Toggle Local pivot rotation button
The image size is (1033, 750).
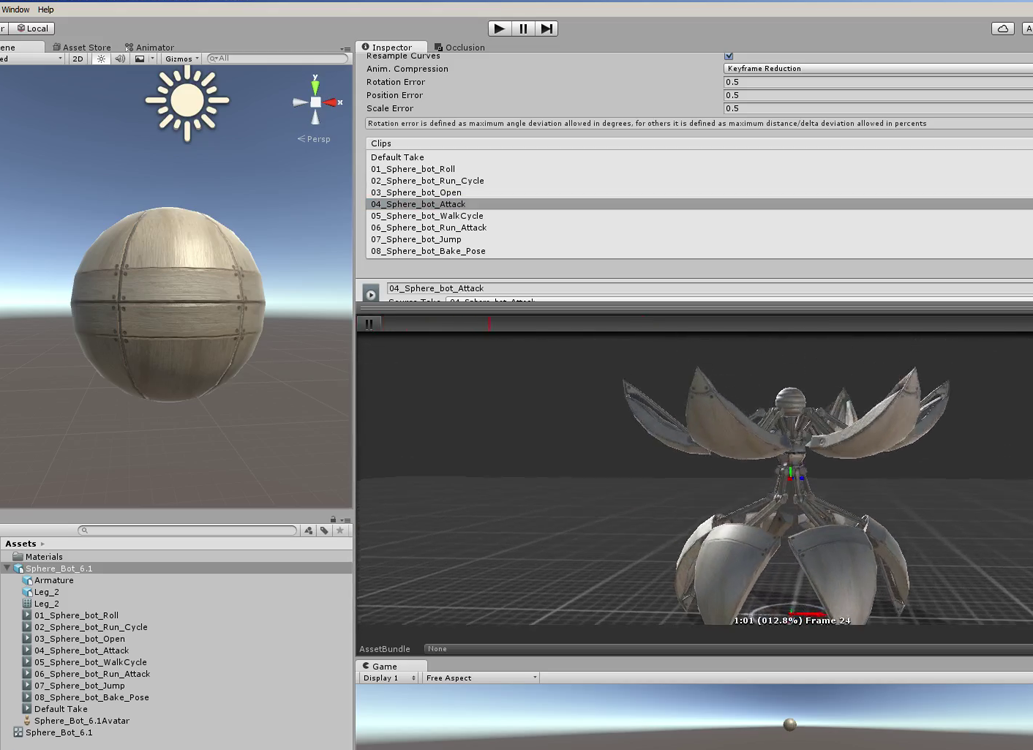coord(31,29)
